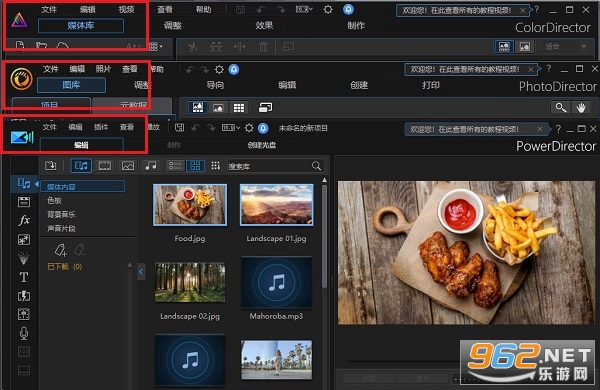Switch PowerDirector library to large icon view
This screenshot has height=390, width=600.
click(x=195, y=166)
